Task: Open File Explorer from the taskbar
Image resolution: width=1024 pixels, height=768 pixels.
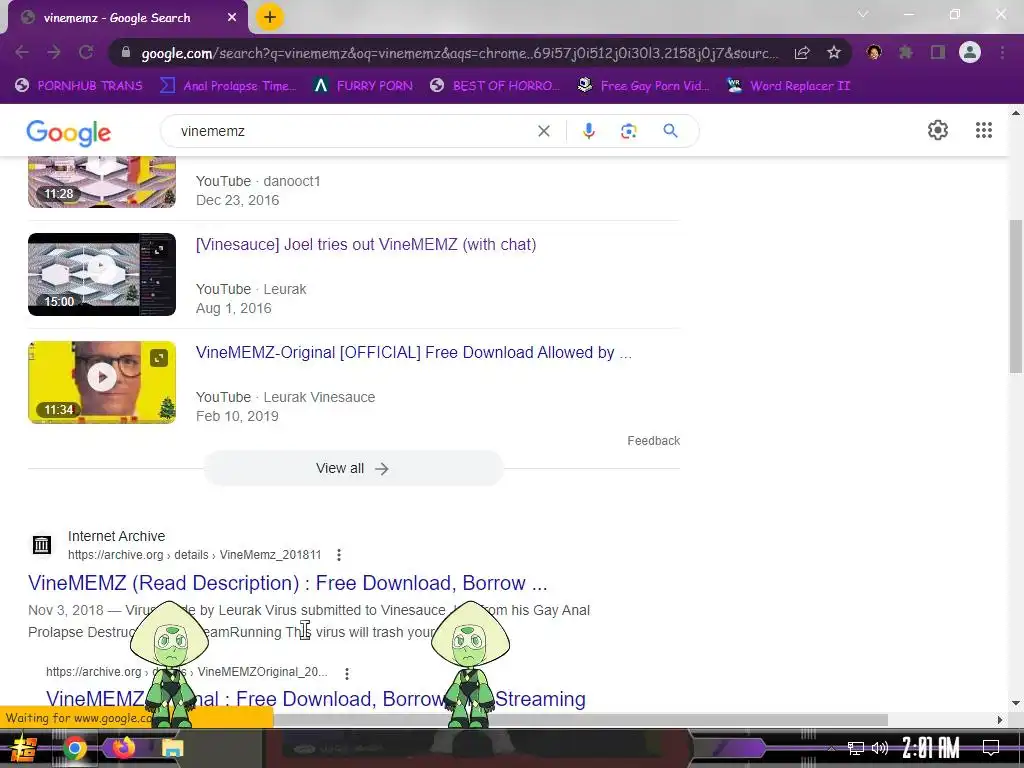Action: (x=173, y=748)
